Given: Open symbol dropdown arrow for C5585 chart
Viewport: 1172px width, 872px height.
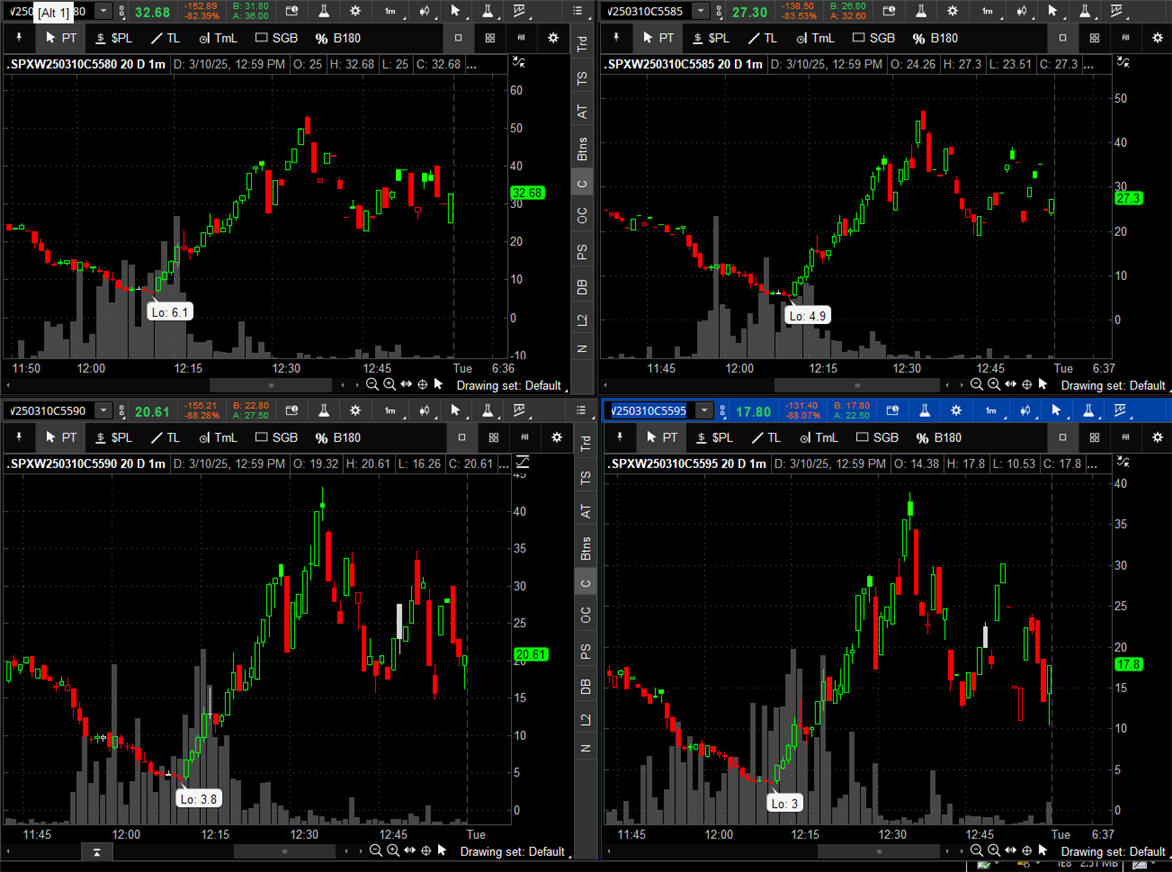Looking at the screenshot, I should [700, 11].
